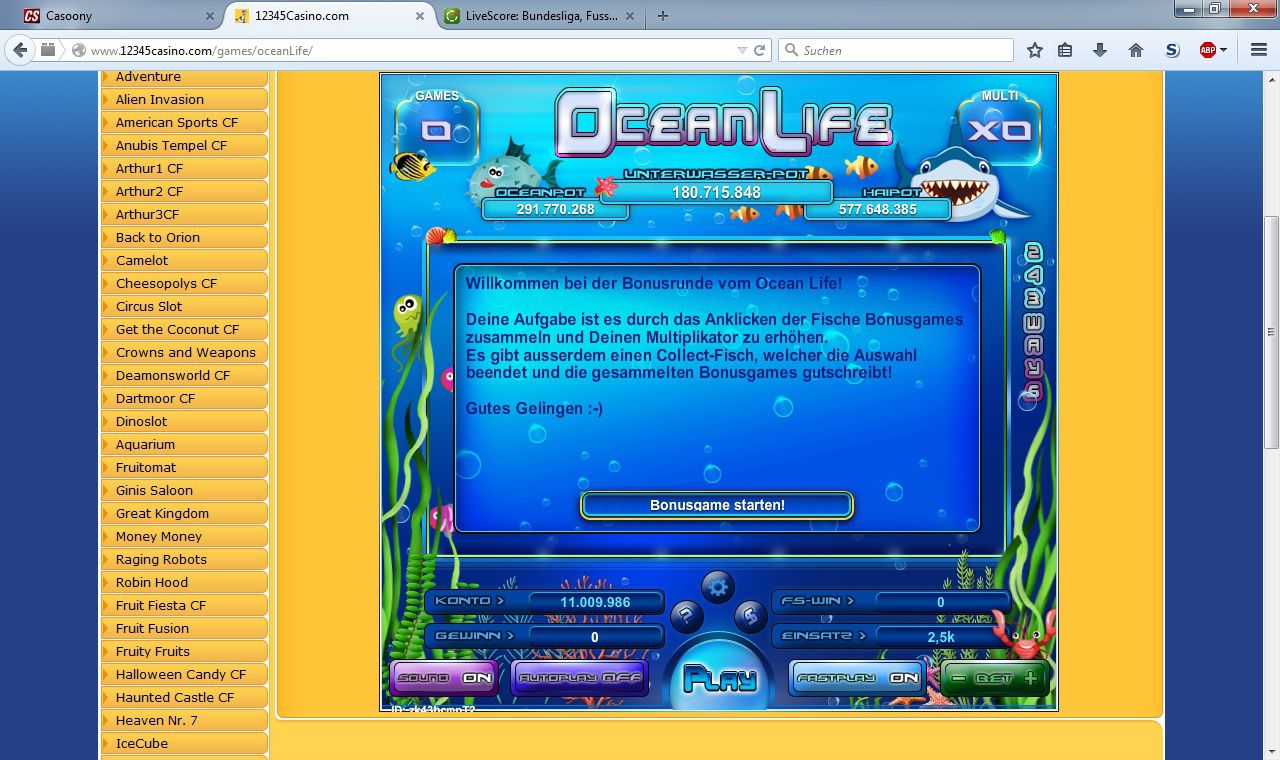Open Money Money game
Viewport: 1280px width, 760px height.
pyautogui.click(x=185, y=536)
